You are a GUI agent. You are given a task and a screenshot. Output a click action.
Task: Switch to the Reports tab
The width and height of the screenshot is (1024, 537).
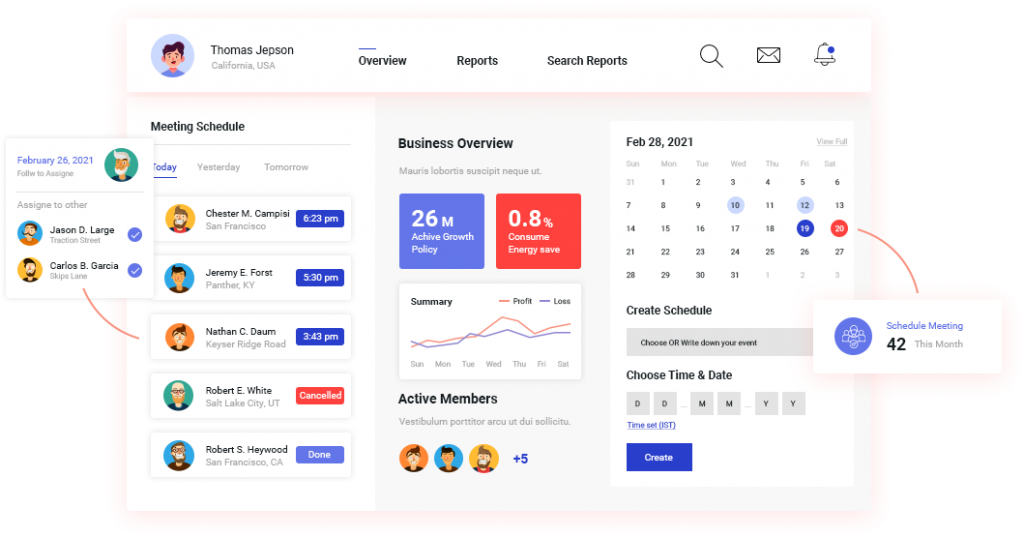click(477, 61)
